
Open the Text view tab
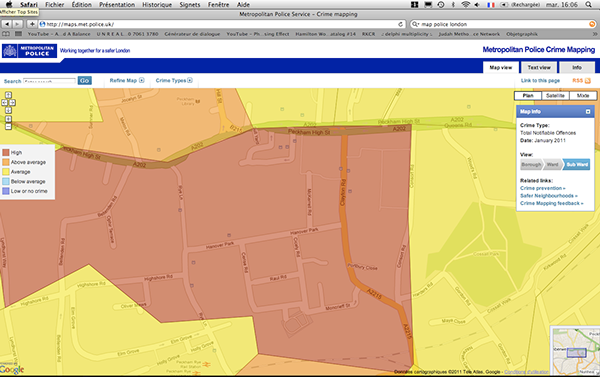pyautogui.click(x=539, y=67)
